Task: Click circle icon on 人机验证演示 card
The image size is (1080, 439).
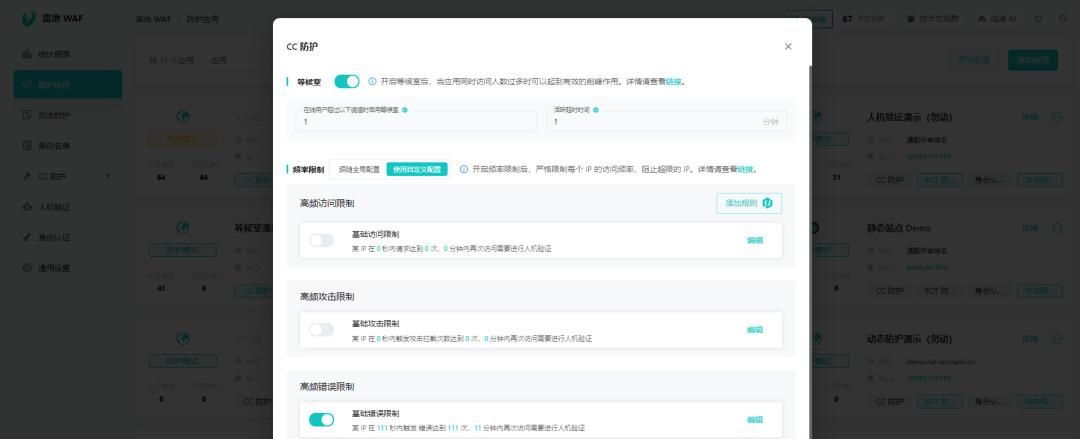Action: click(1057, 117)
